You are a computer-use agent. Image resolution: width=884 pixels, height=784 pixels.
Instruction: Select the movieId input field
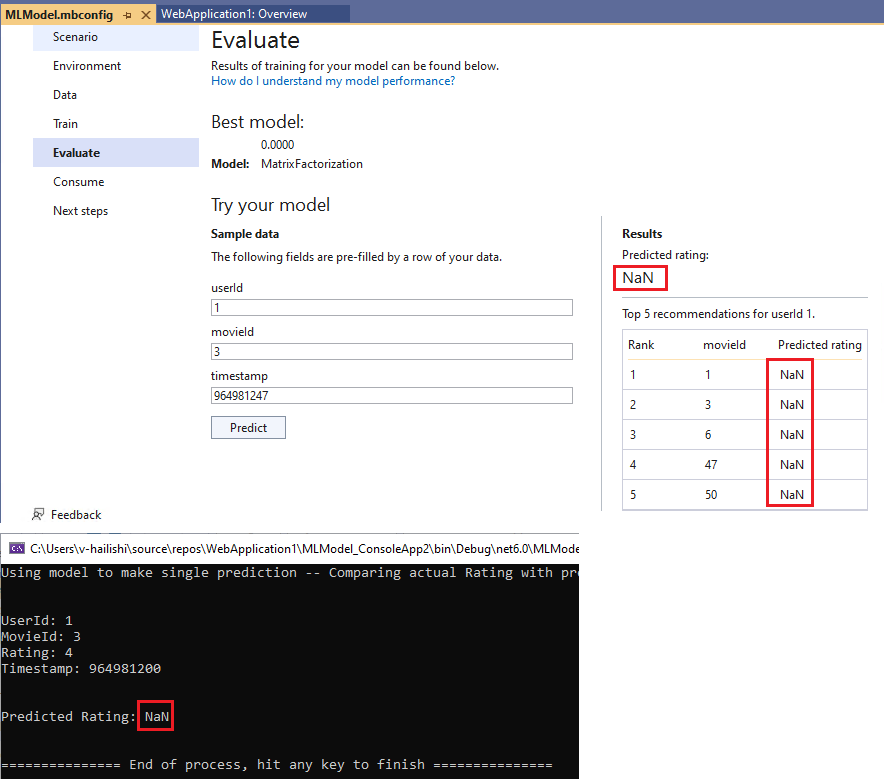coord(392,351)
